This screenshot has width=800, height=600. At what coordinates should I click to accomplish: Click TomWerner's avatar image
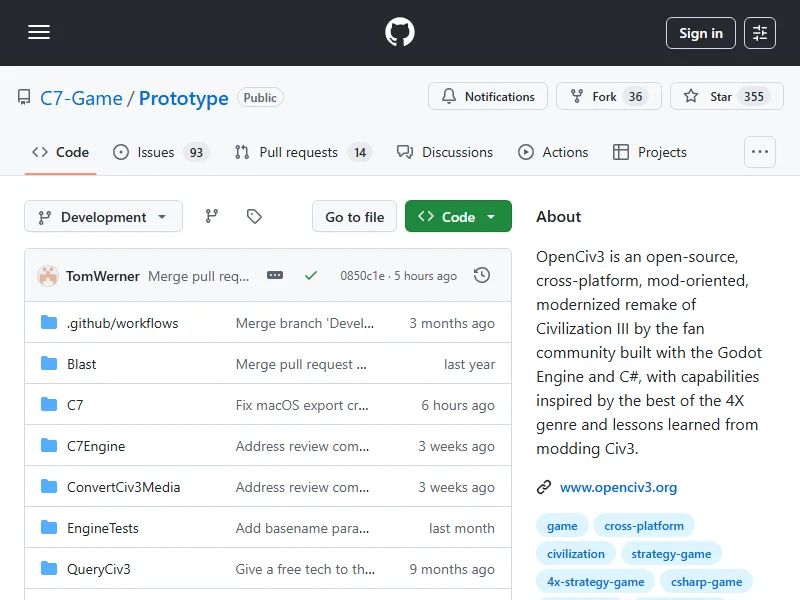(x=48, y=276)
